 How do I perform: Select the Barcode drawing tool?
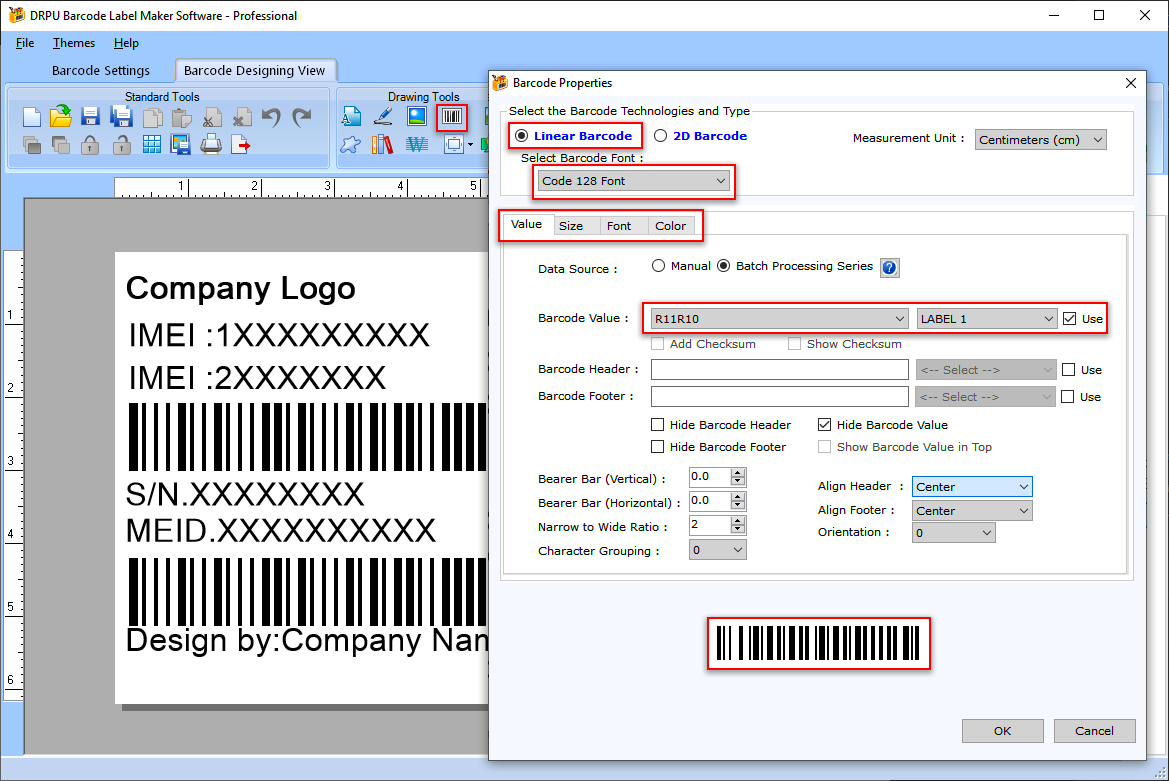(452, 117)
